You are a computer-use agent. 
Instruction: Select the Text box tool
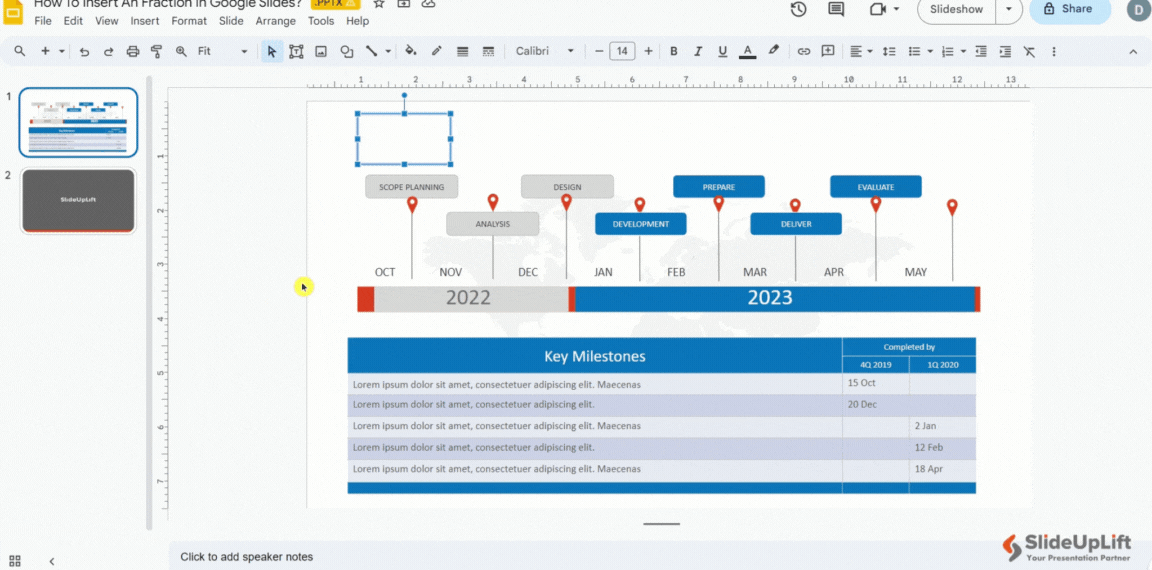[x=296, y=51]
